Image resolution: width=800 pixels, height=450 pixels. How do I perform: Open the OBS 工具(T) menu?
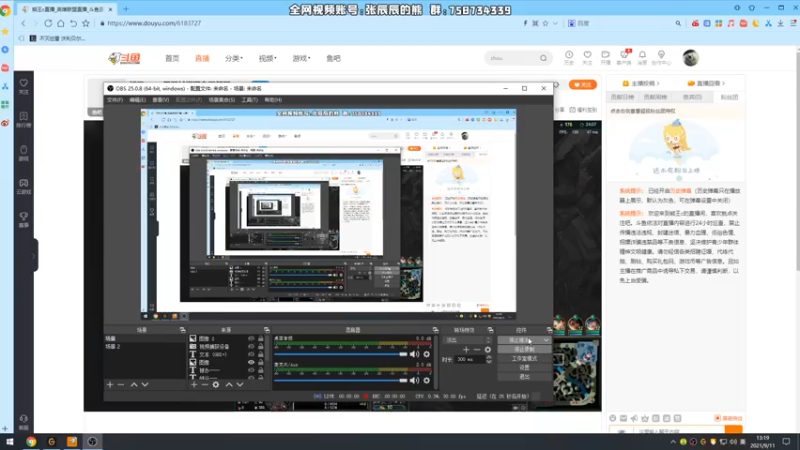(x=249, y=100)
